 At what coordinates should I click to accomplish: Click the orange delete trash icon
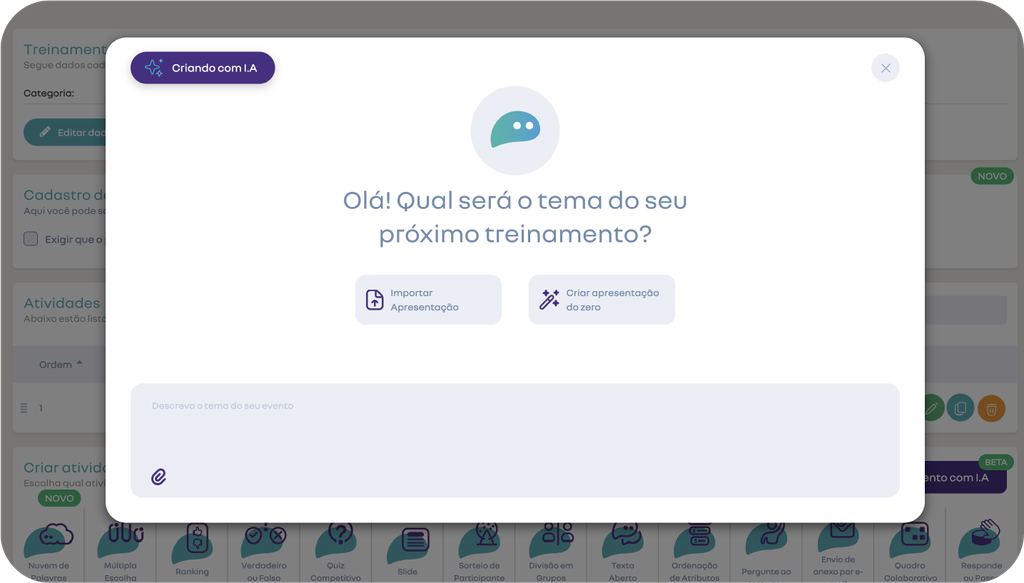click(991, 409)
